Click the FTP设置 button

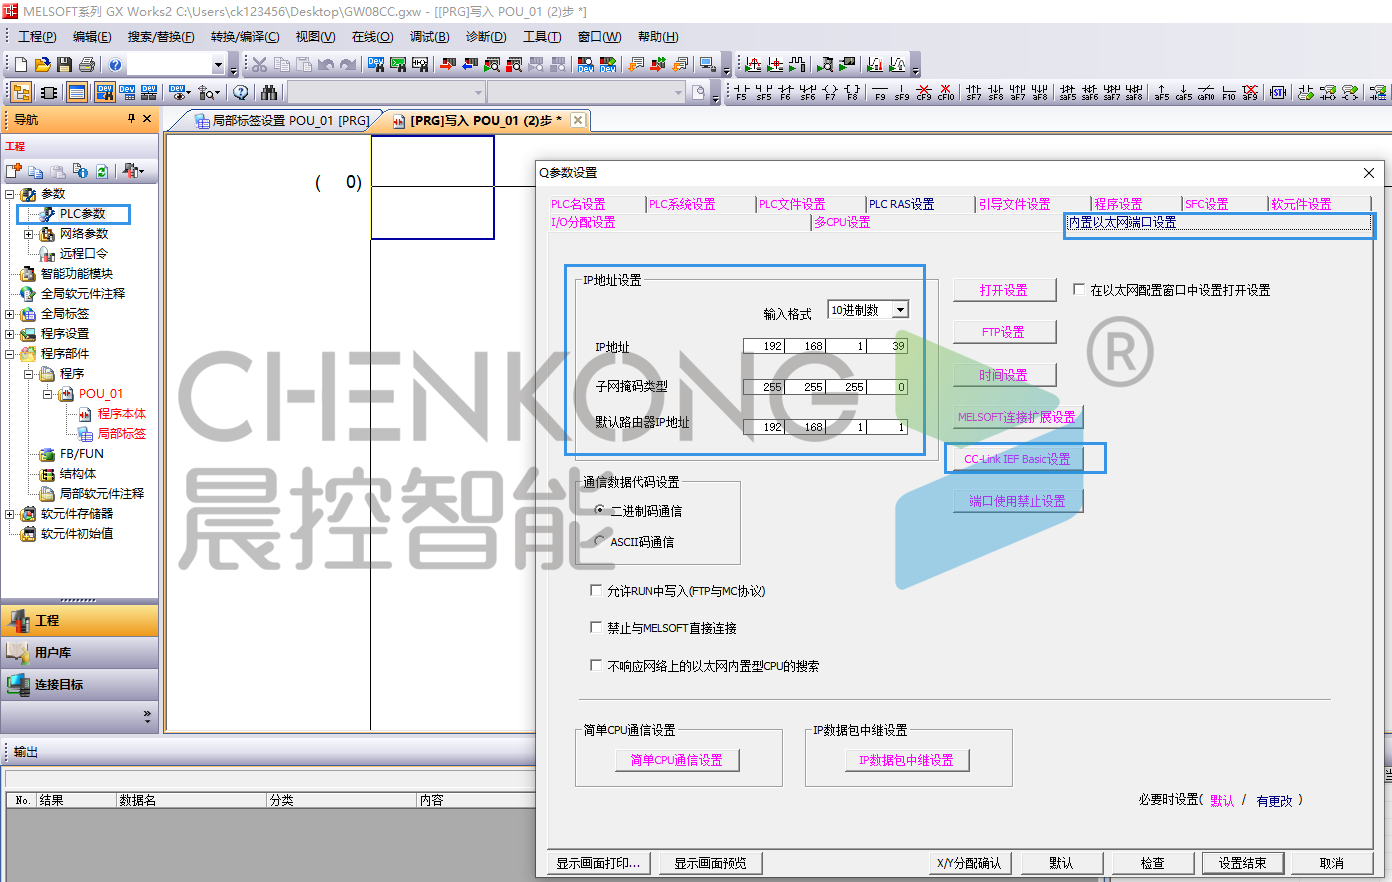tap(1004, 332)
